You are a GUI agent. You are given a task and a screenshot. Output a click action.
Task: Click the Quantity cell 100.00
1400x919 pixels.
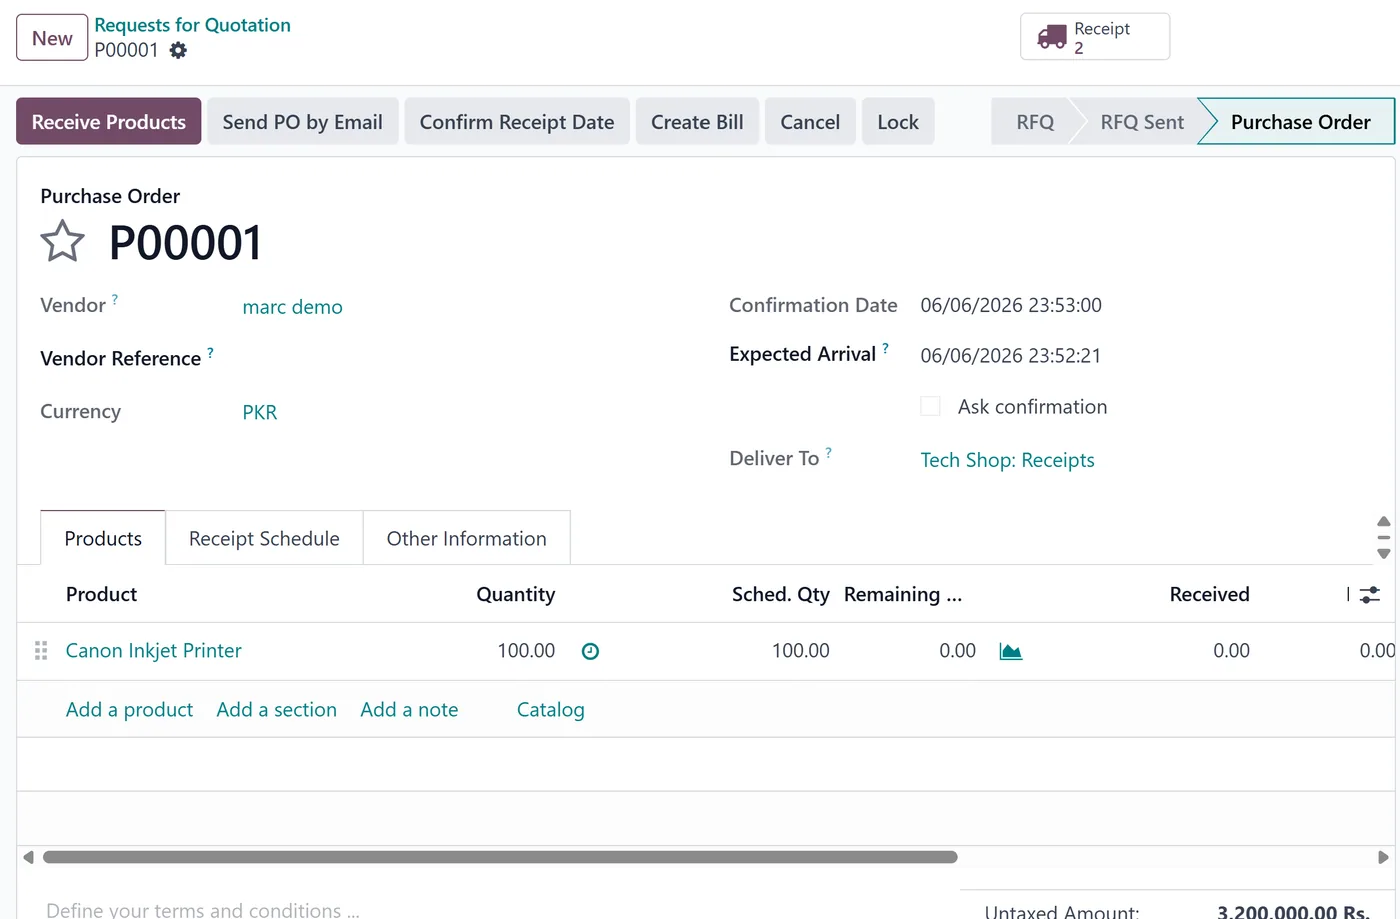(526, 651)
